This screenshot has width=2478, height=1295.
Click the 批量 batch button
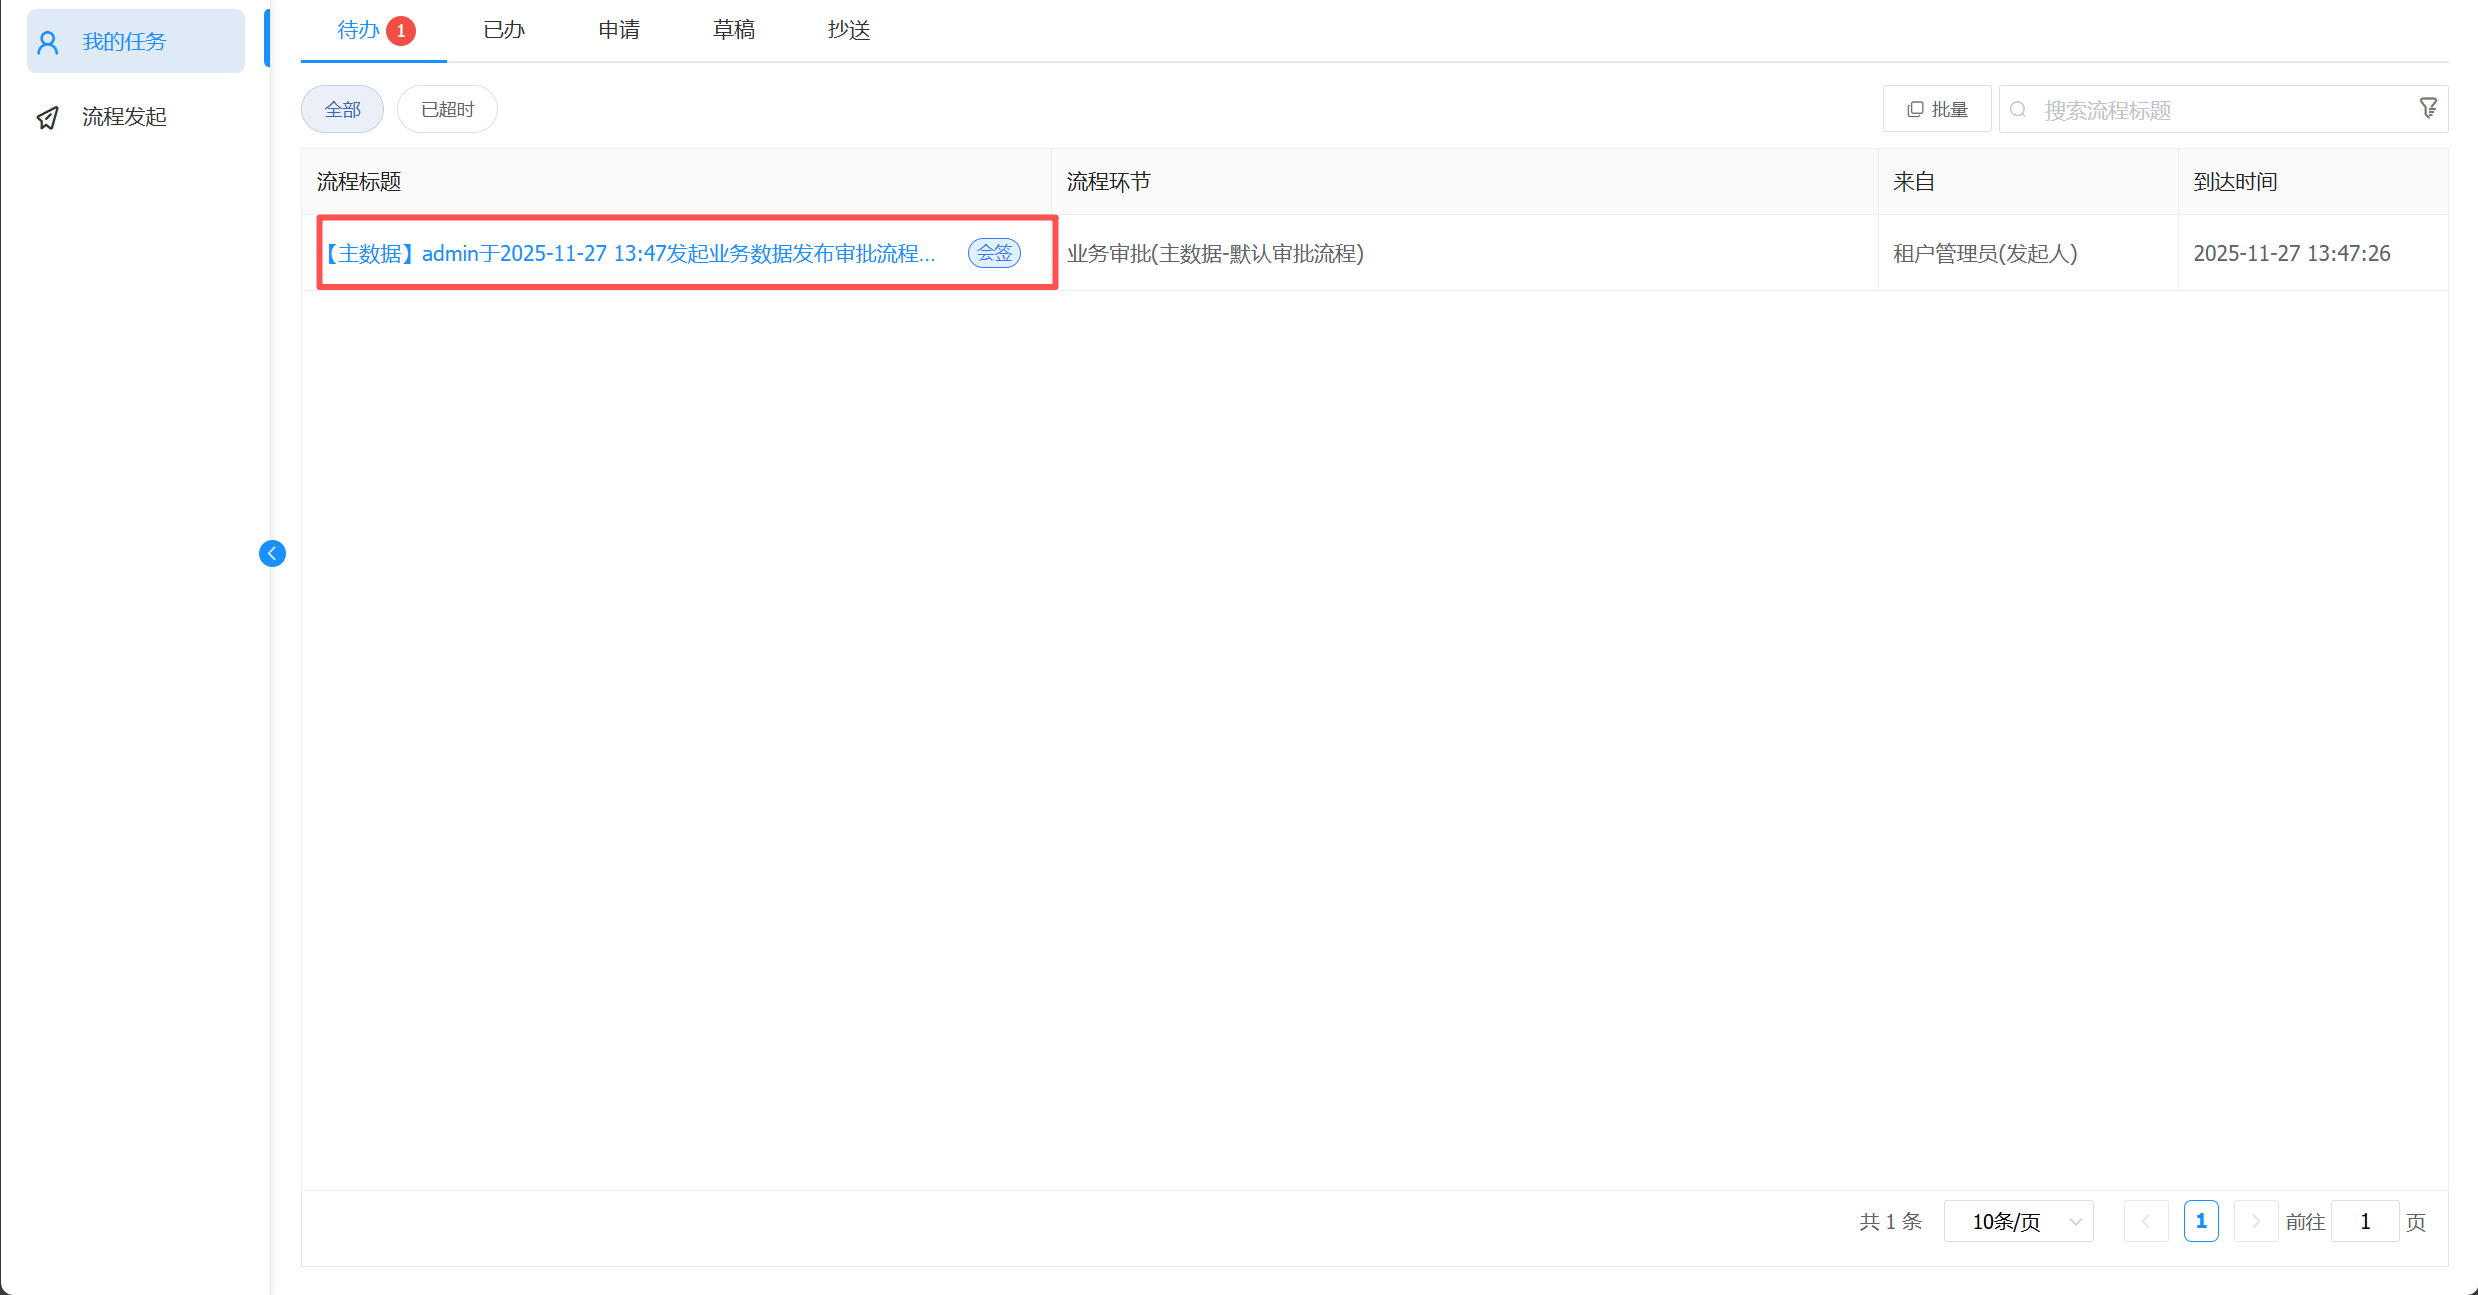1937,110
